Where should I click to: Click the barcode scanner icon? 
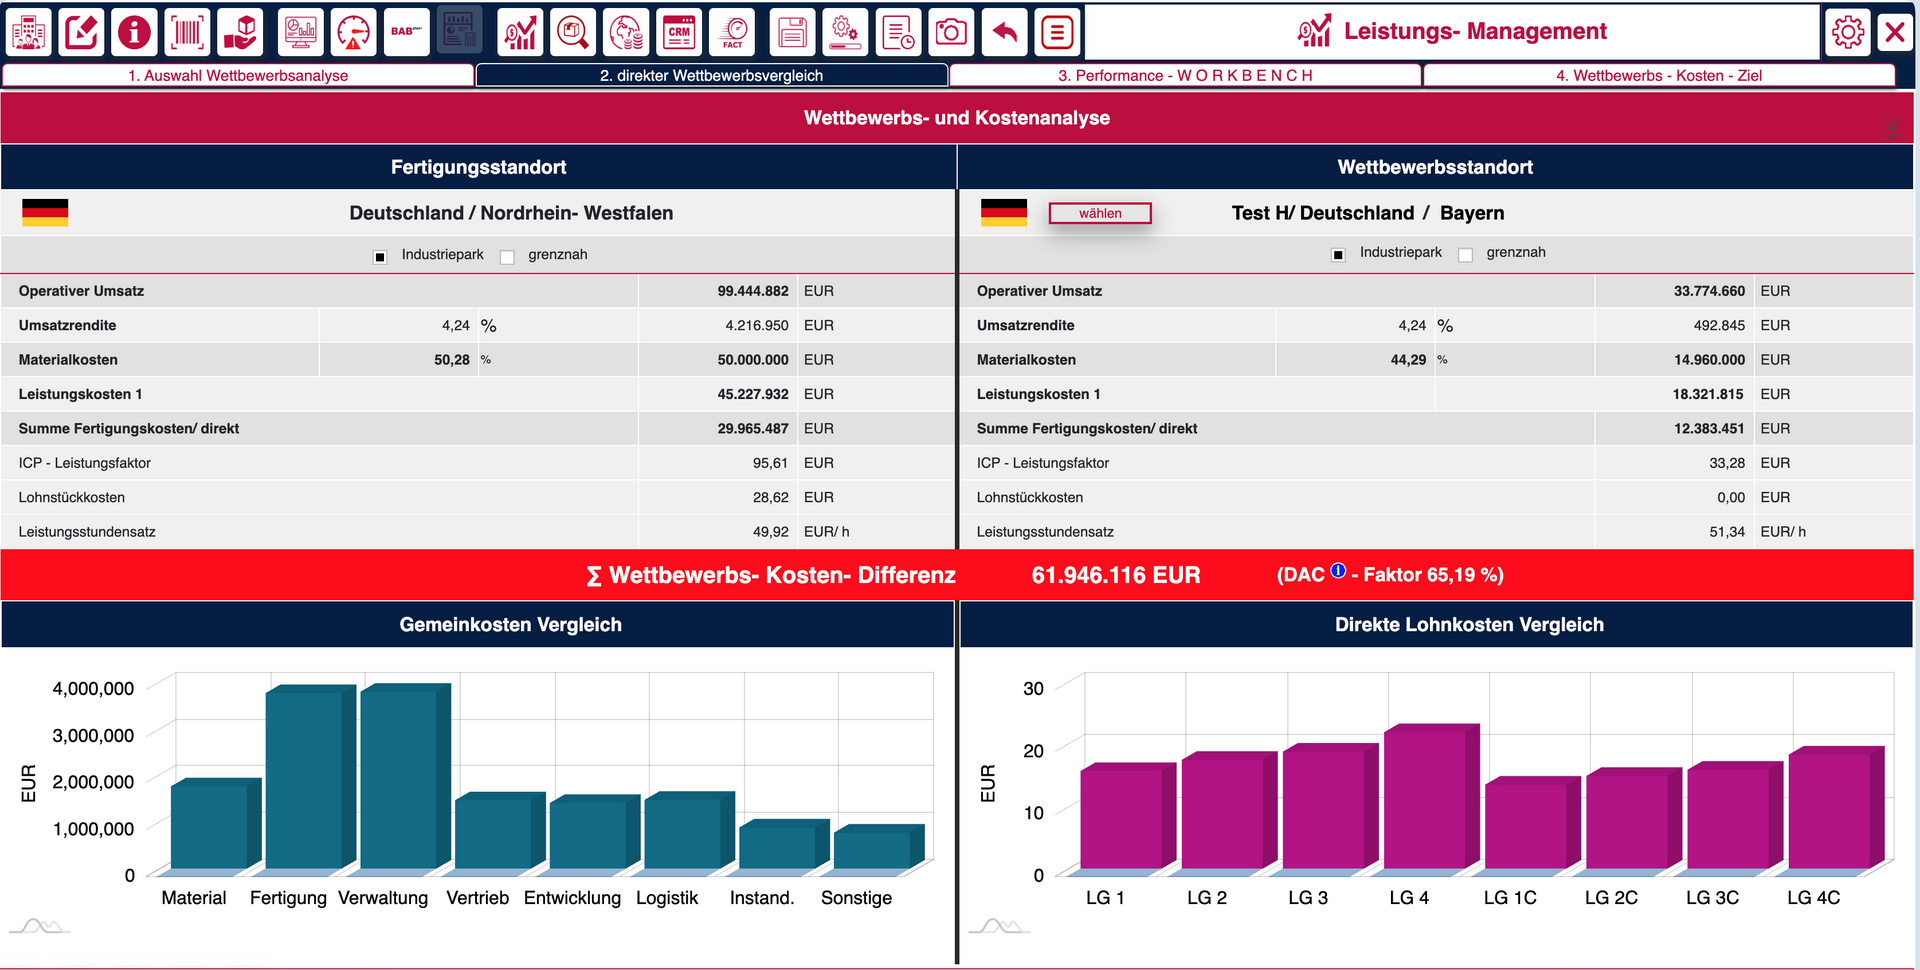click(187, 32)
